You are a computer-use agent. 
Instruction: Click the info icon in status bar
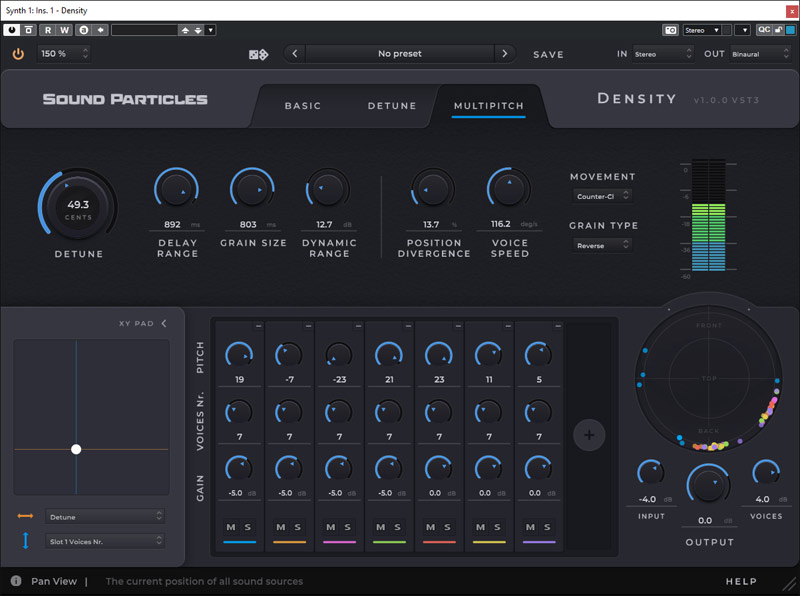click(17, 581)
